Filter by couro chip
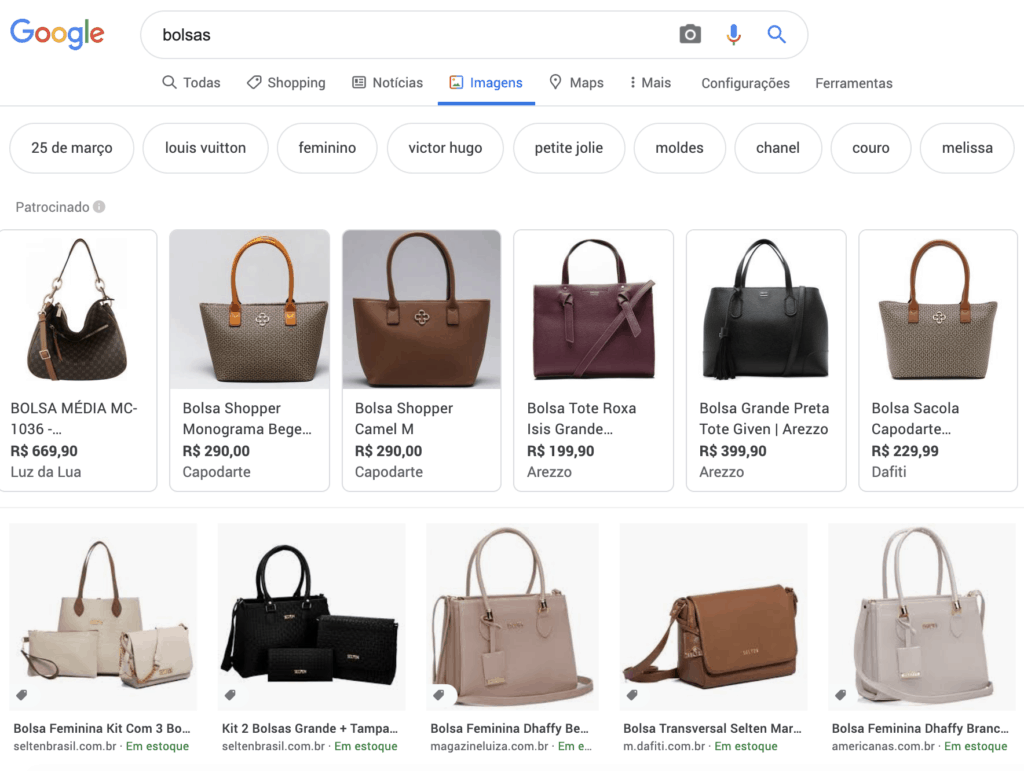 pyautogui.click(x=871, y=148)
